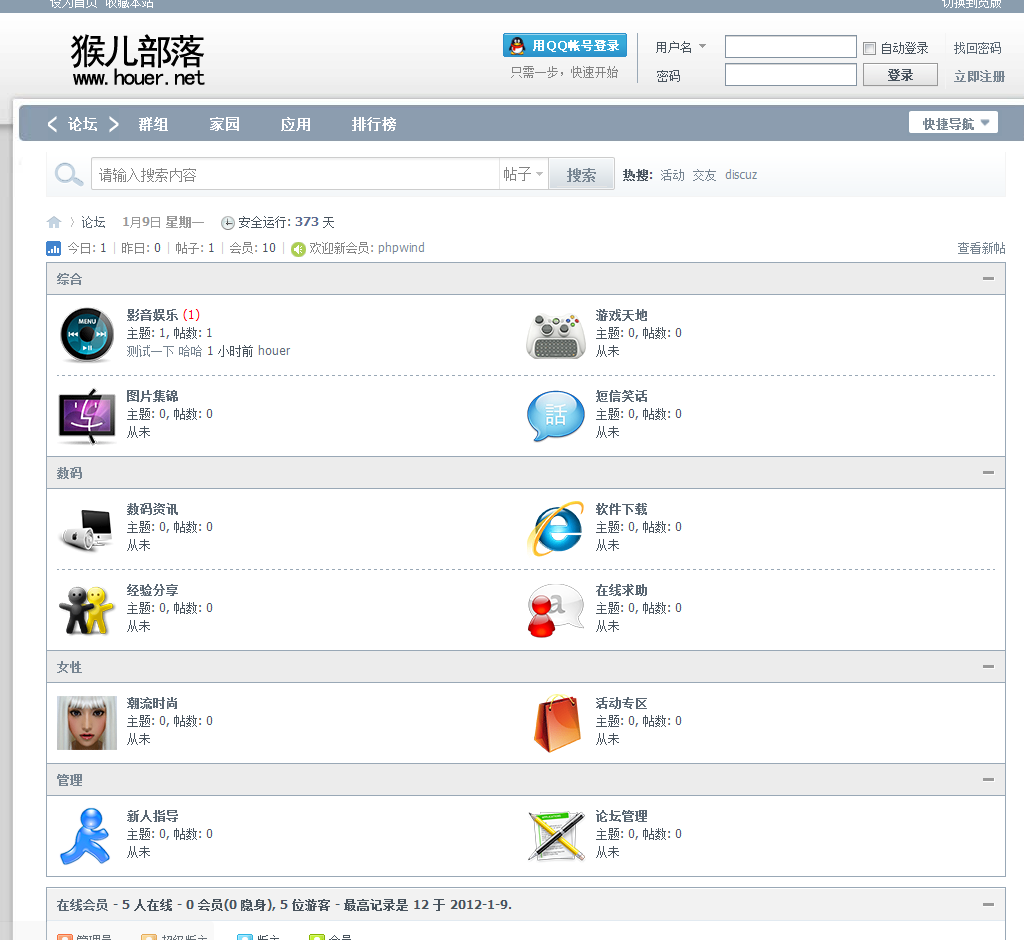
Task: Collapse the 管理 category section
Action: click(988, 780)
